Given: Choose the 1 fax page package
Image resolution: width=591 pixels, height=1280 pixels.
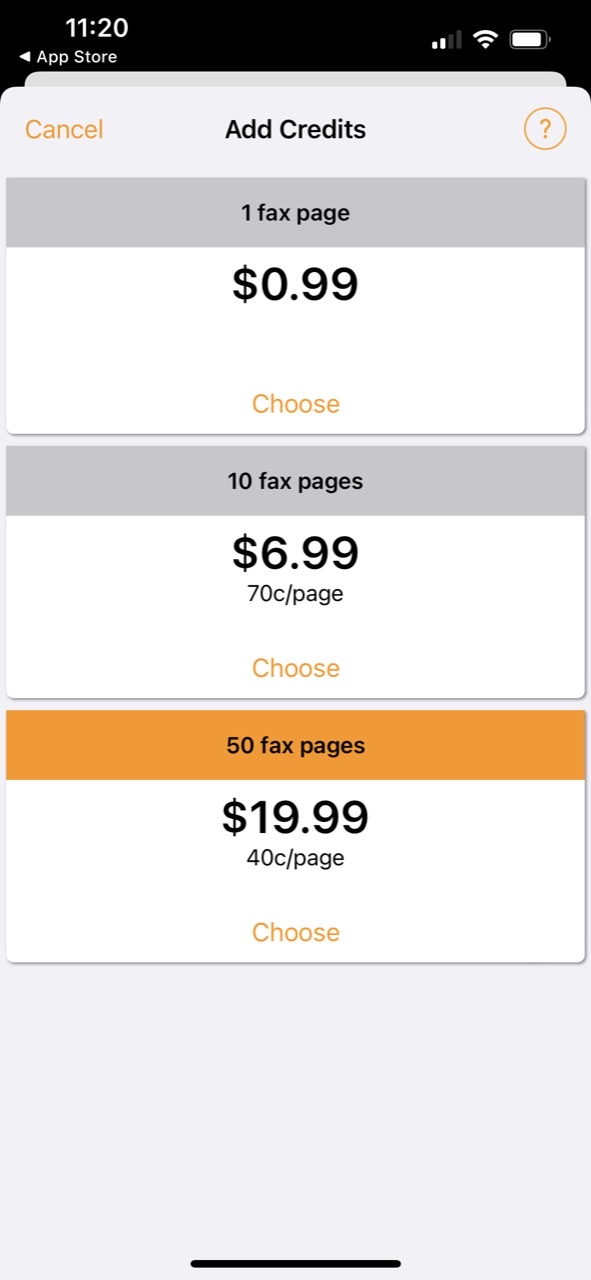Looking at the screenshot, I should (296, 404).
